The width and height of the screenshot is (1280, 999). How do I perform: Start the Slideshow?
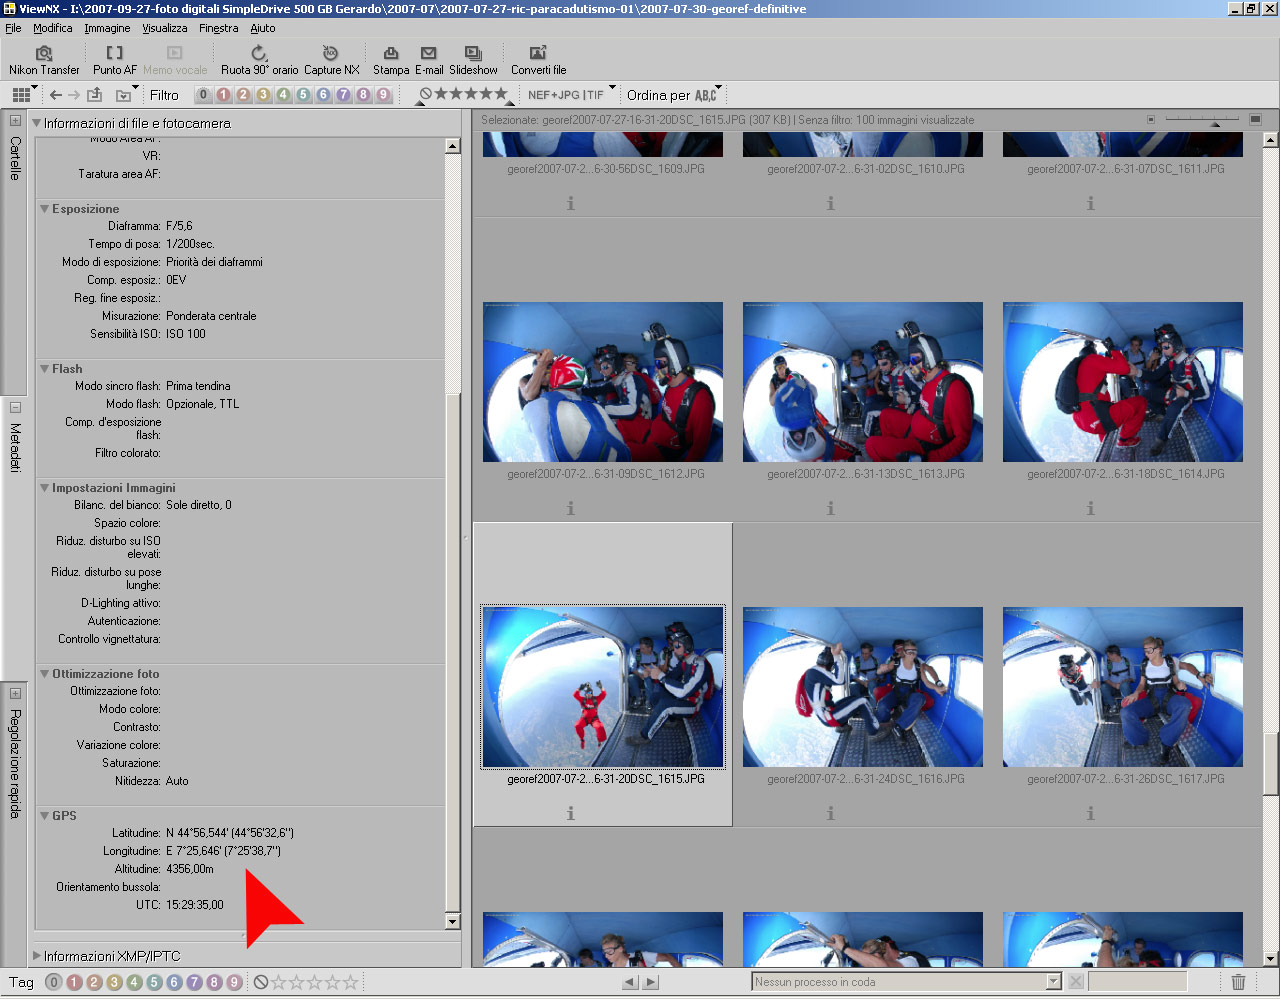(473, 60)
